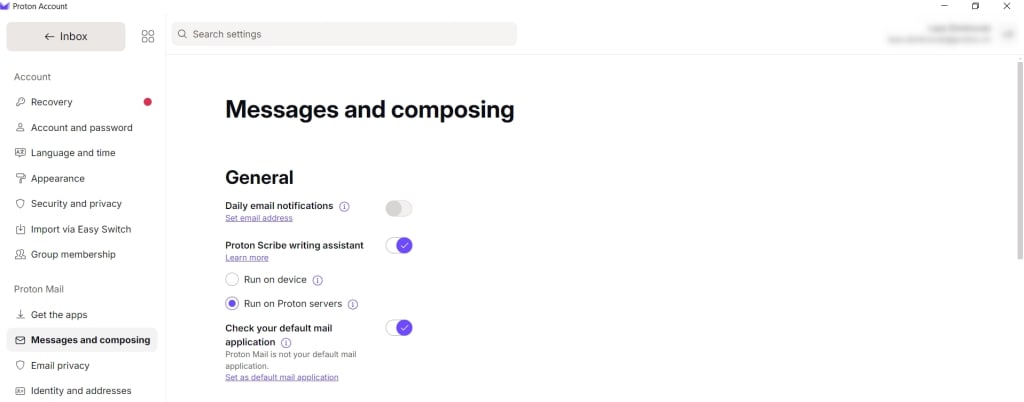Screen dimensions: 1024x402
Task: Click Set as default mail application link
Action: click(281, 377)
